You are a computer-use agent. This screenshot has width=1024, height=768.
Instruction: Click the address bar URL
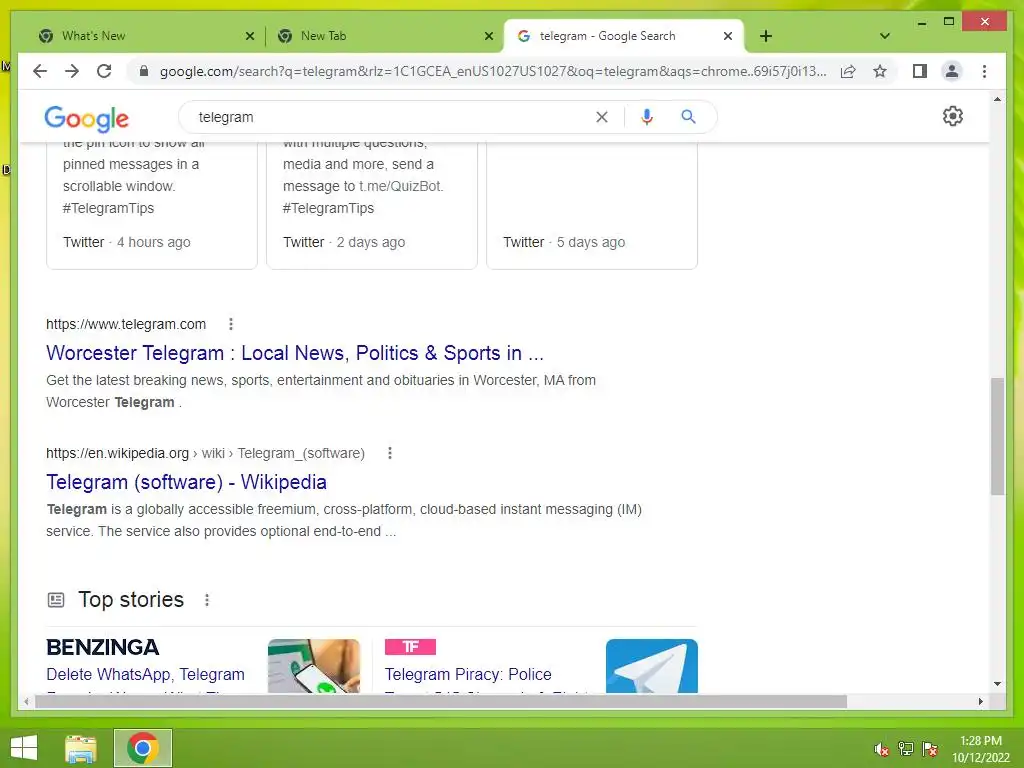[492, 71]
